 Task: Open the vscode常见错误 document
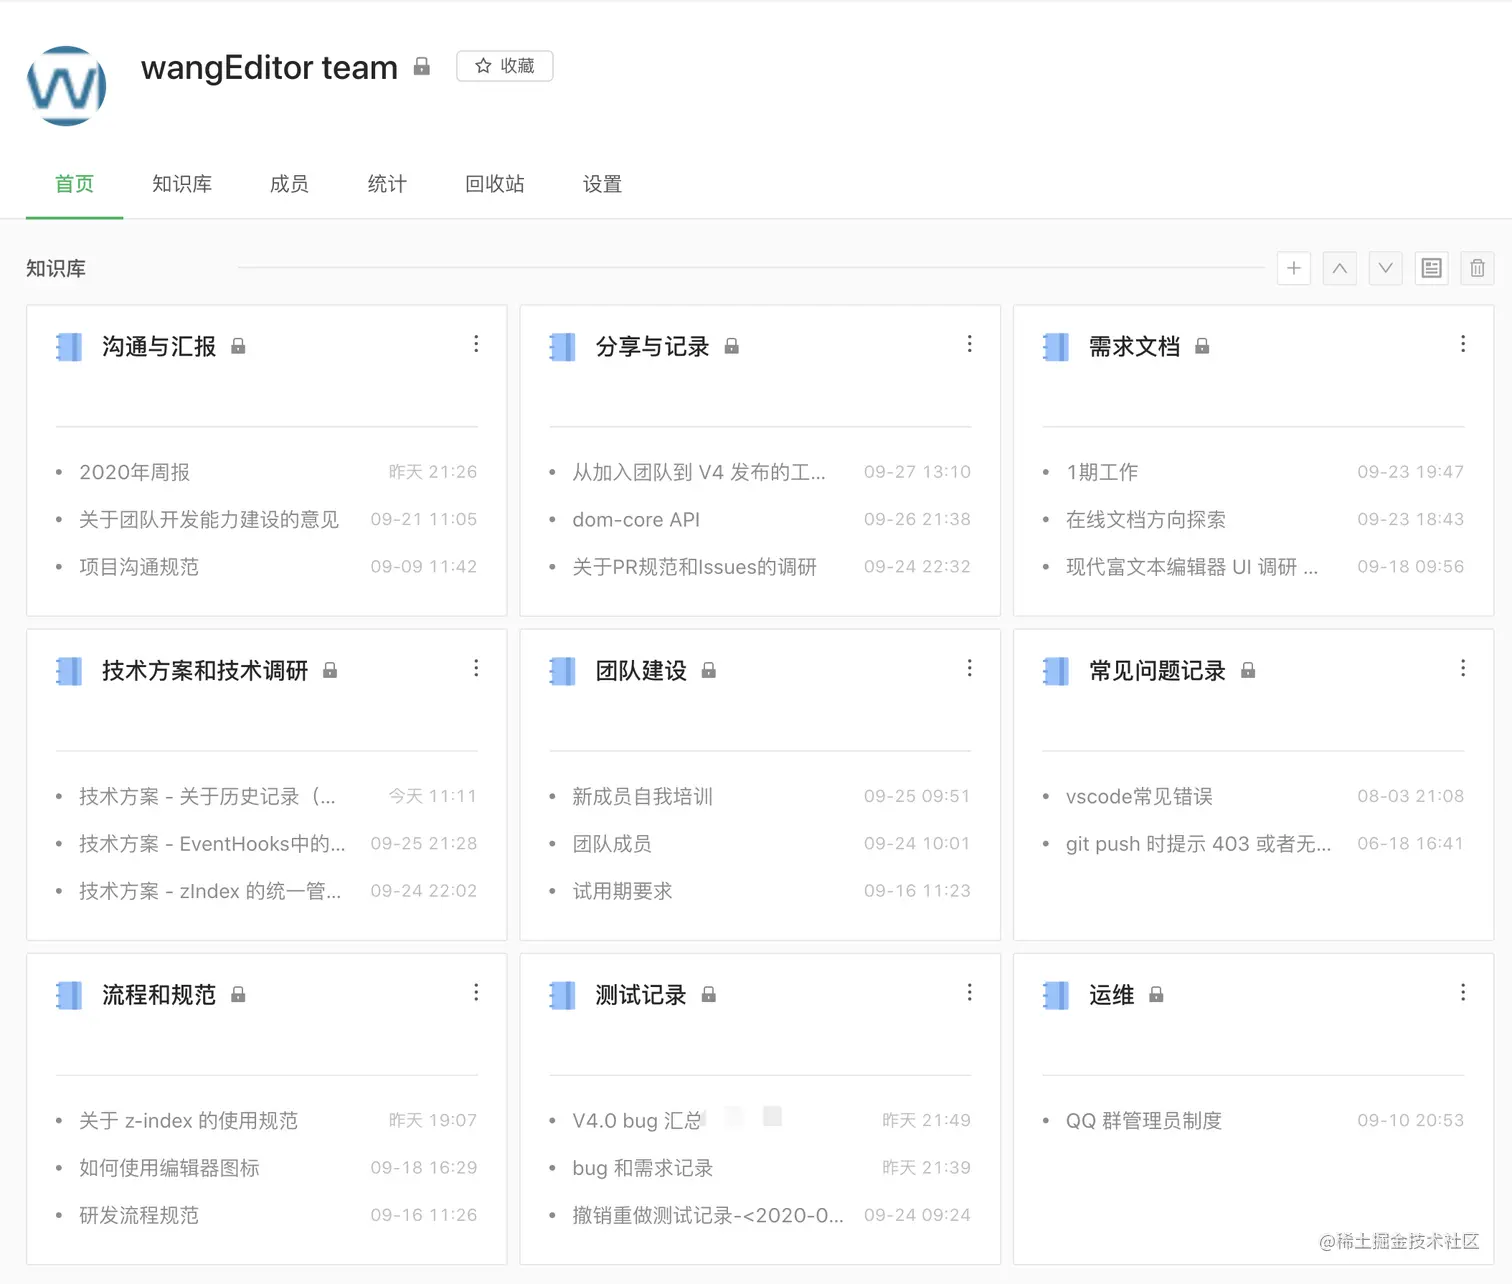click(1139, 797)
